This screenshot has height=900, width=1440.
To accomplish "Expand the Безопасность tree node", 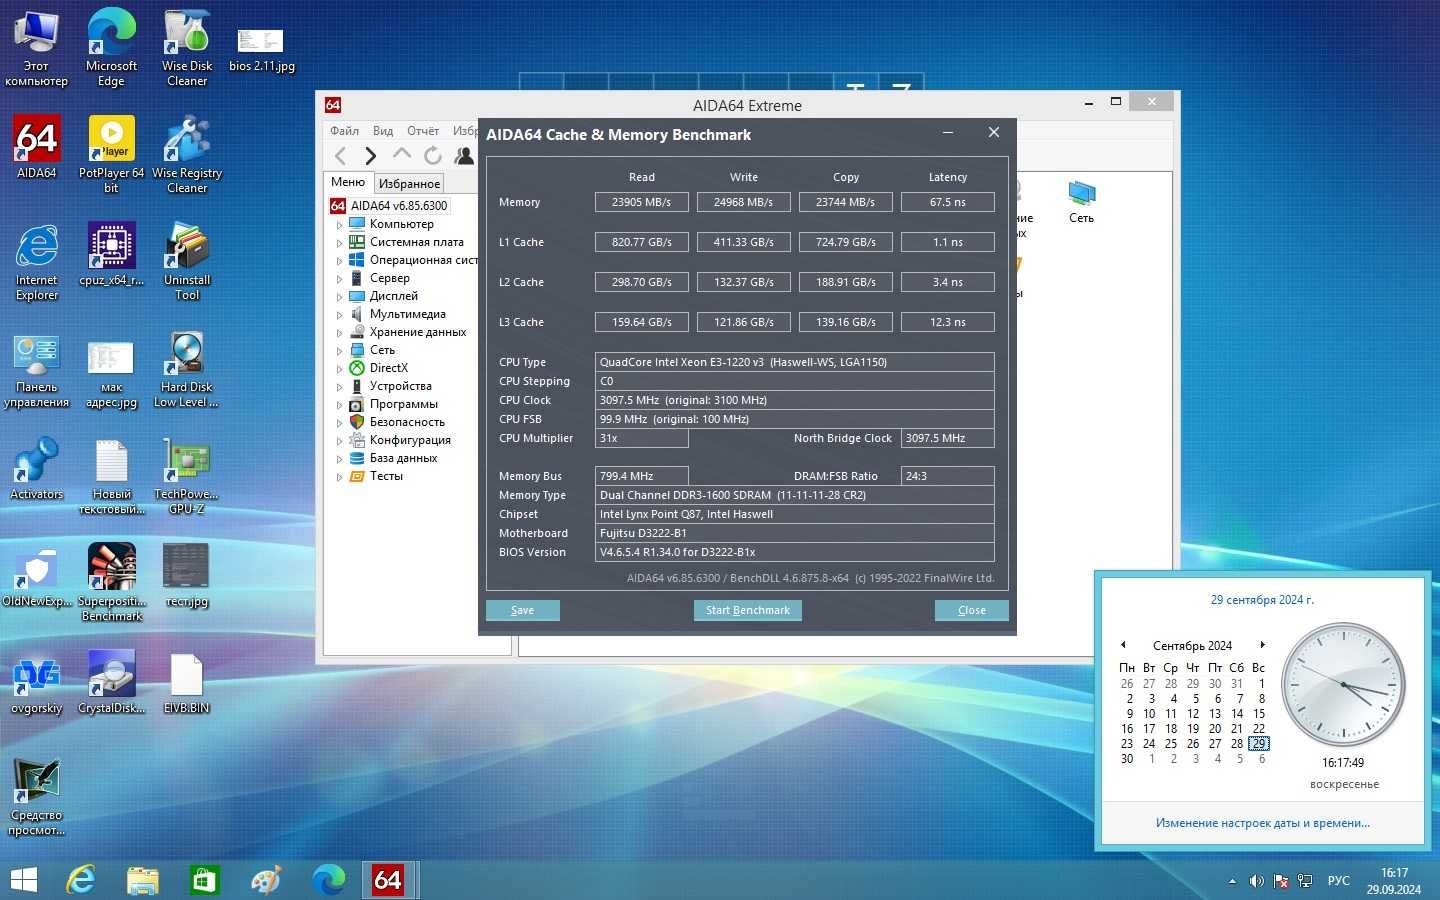I will [339, 423].
